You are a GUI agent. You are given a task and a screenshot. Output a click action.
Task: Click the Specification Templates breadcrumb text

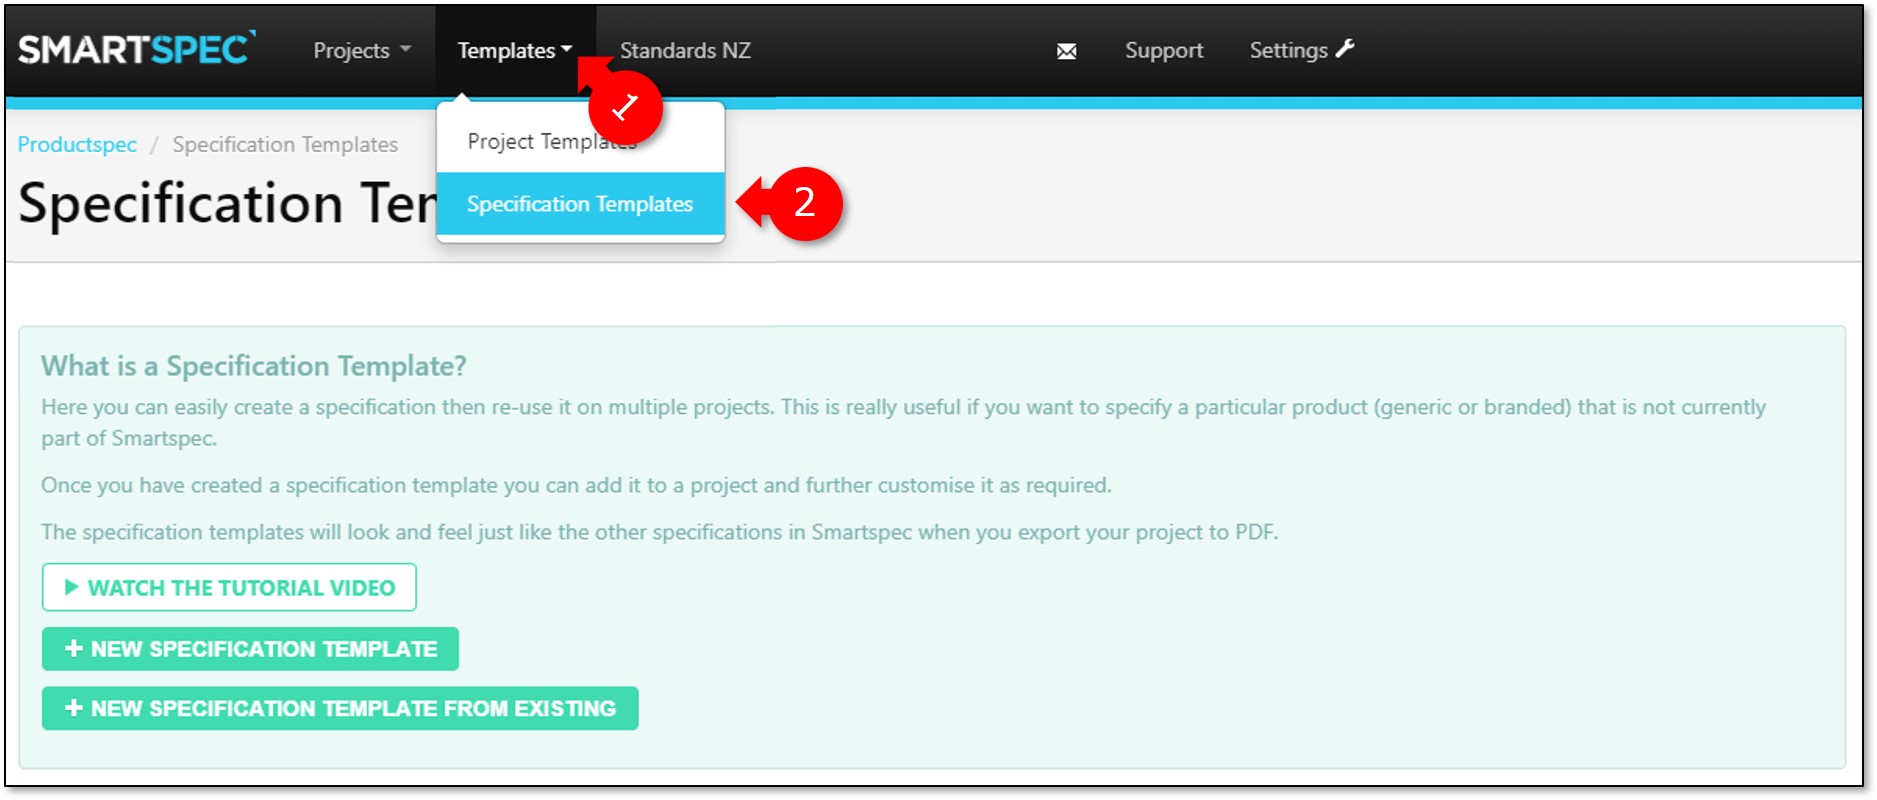285,145
